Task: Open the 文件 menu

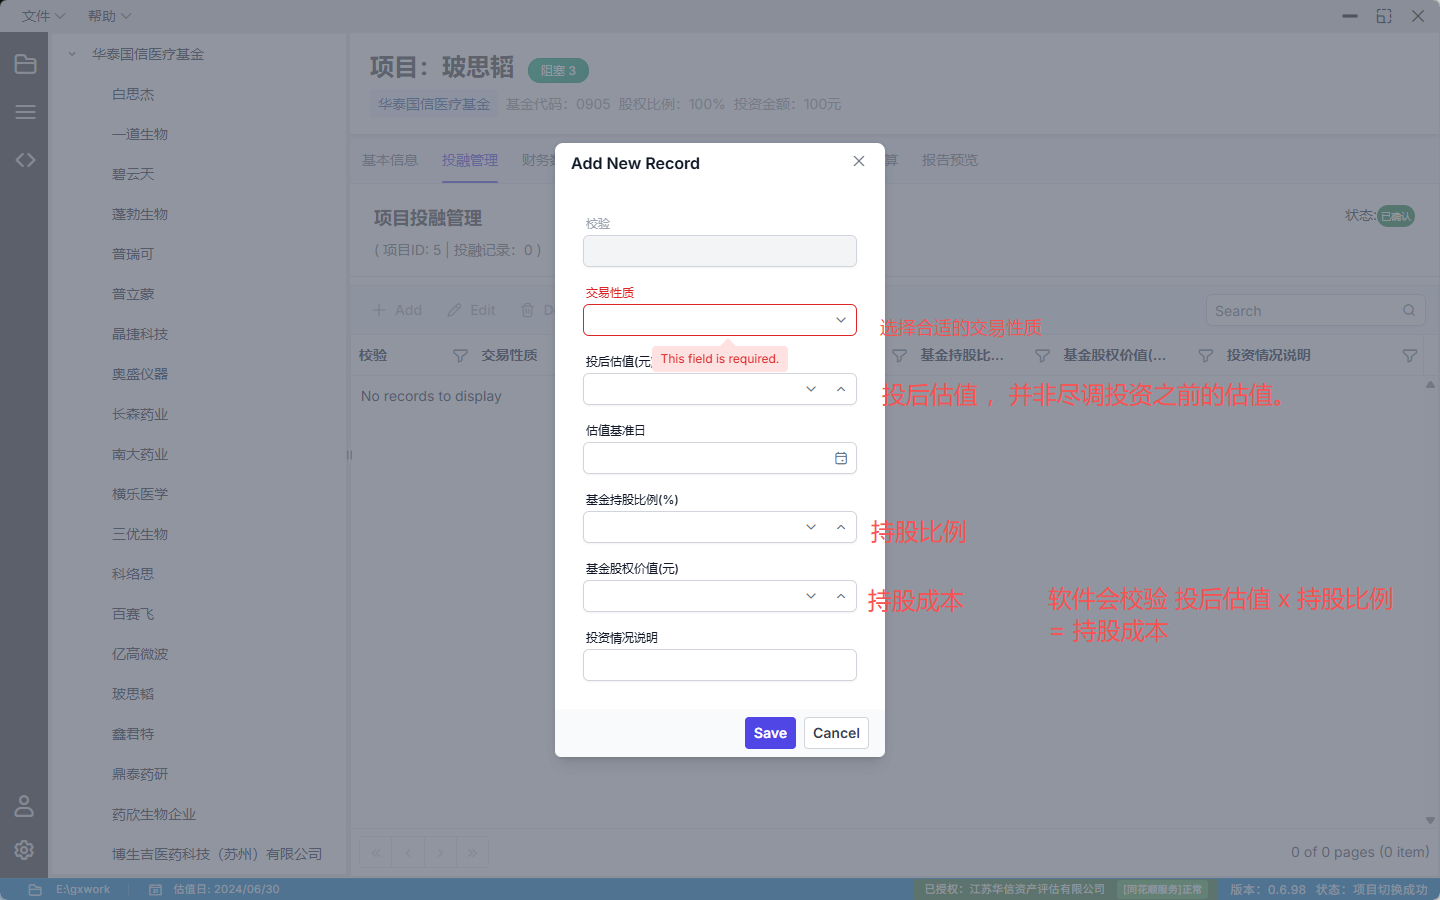Action: [x=43, y=16]
